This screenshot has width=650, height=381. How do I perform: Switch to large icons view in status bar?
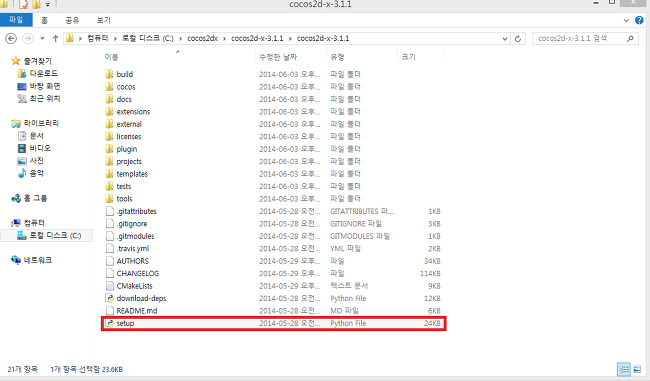coord(637,369)
